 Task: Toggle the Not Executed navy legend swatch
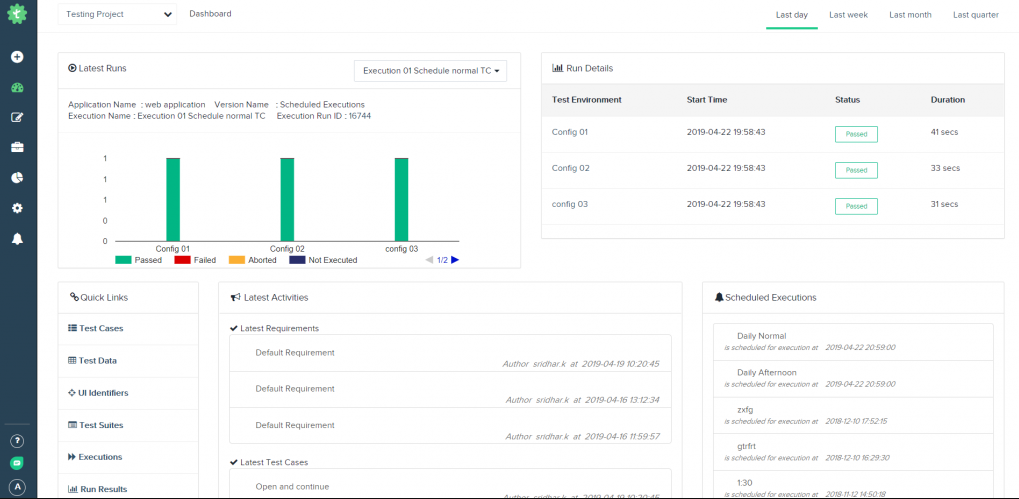pos(297,260)
